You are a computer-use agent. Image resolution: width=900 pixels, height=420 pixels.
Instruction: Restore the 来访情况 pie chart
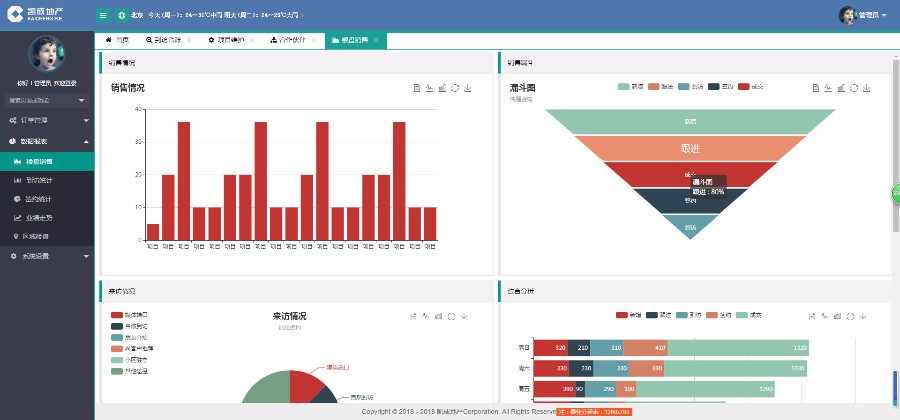[451, 316]
